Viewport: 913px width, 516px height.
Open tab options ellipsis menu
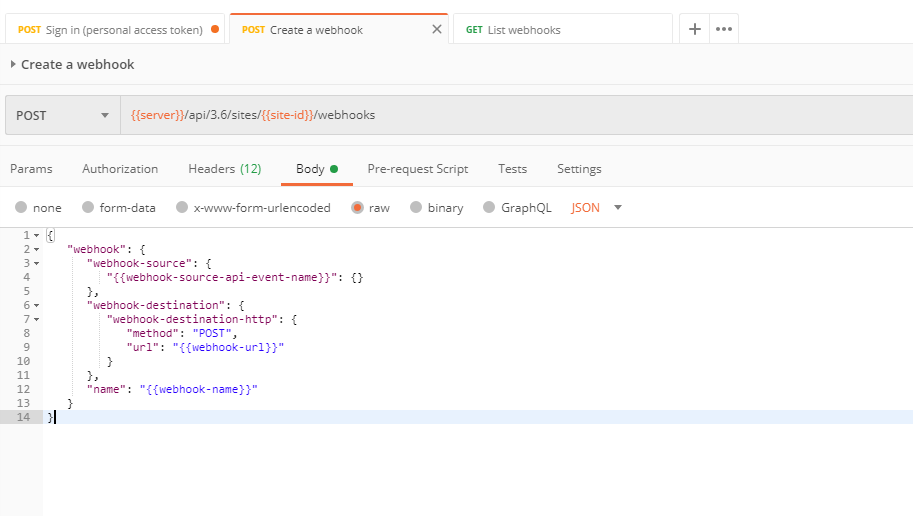tap(724, 29)
